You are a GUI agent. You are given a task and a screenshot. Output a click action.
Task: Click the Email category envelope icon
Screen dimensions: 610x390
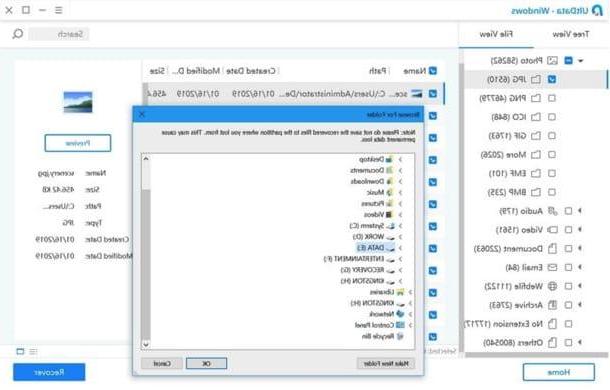tap(552, 267)
